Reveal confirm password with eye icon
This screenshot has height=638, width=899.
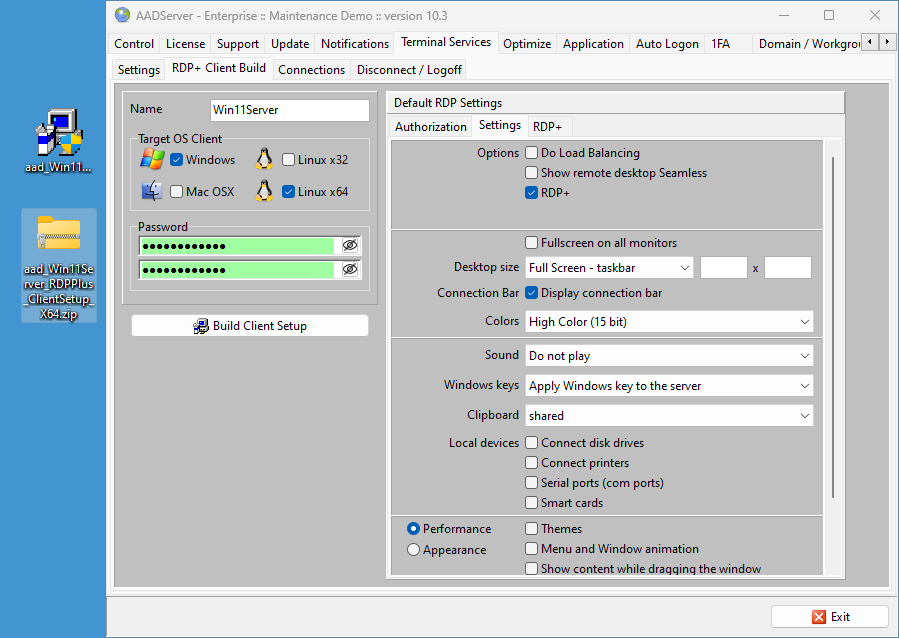coord(349,269)
